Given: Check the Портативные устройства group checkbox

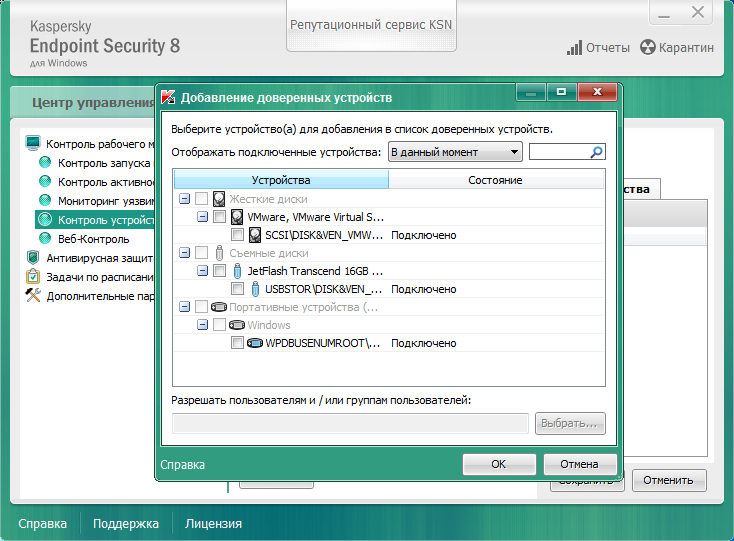Looking at the screenshot, I should pos(201,307).
